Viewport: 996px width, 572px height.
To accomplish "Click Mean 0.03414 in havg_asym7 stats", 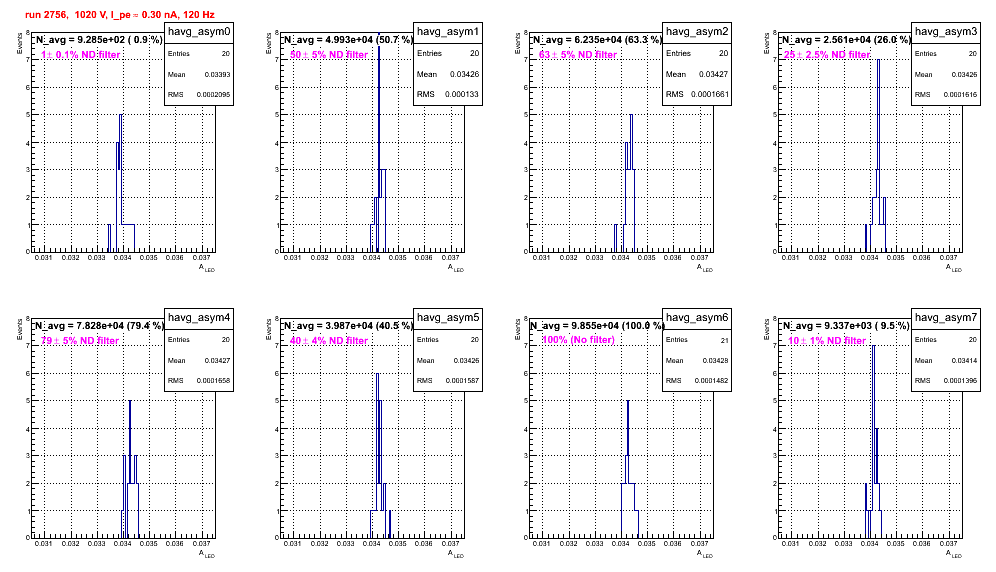I will click(x=946, y=360).
